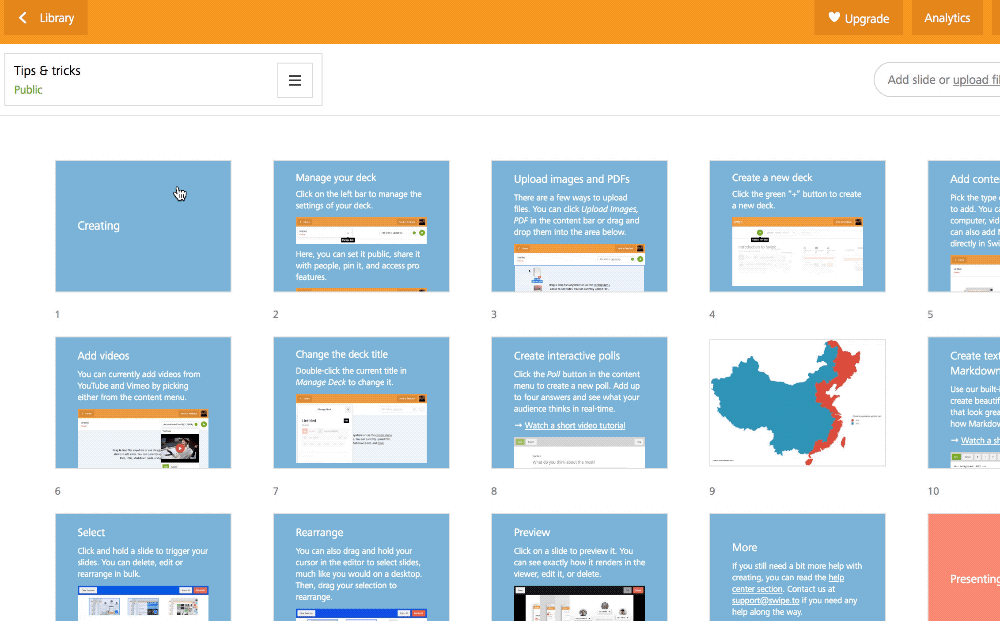Select the Change the deck title slide
The image size is (1000, 621).
[361, 402]
